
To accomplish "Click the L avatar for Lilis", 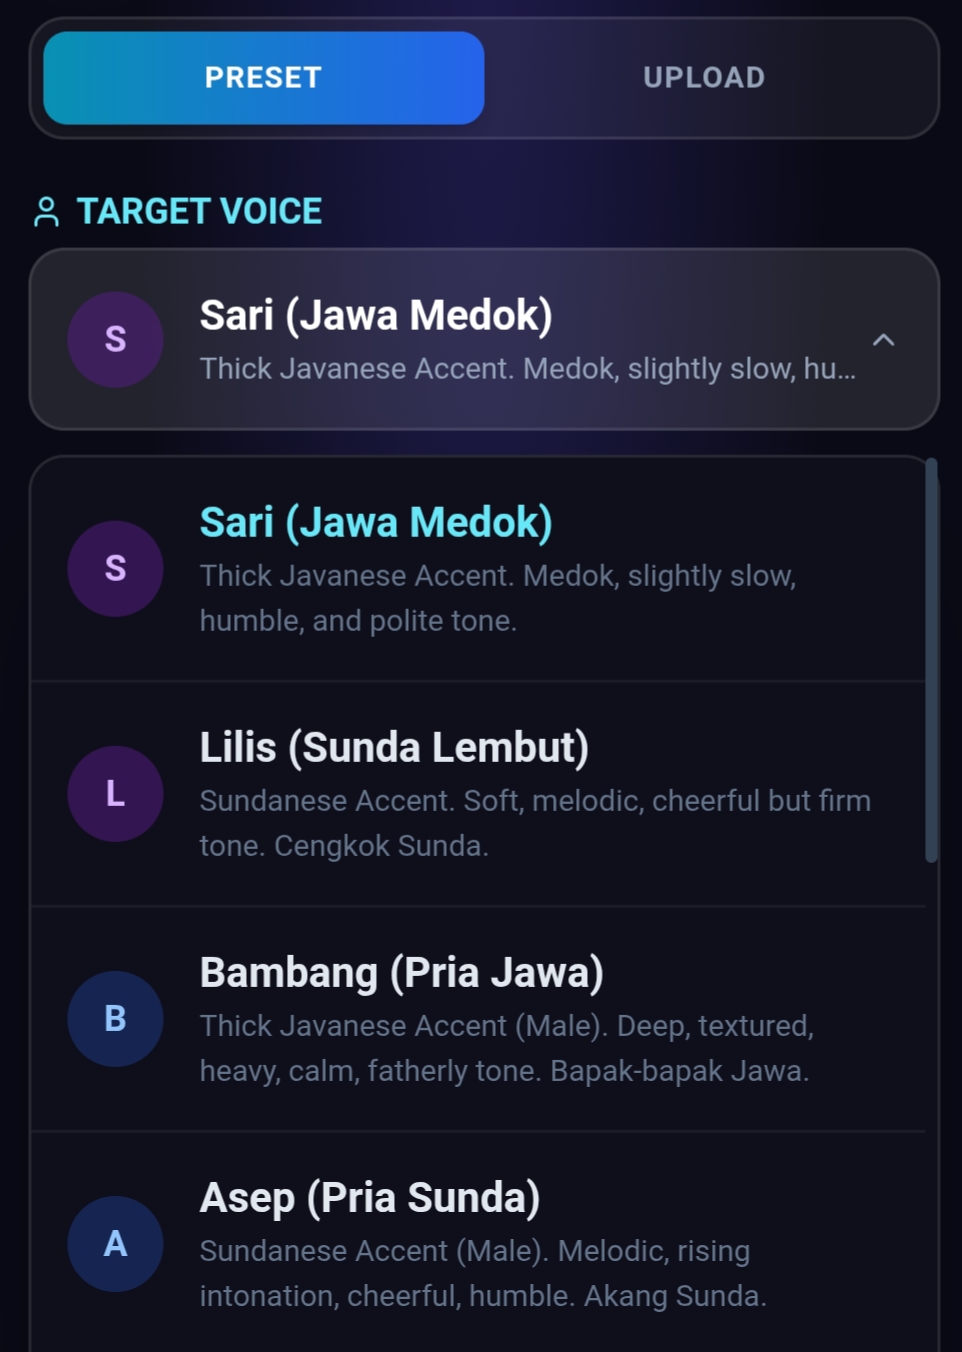I will pos(115,794).
